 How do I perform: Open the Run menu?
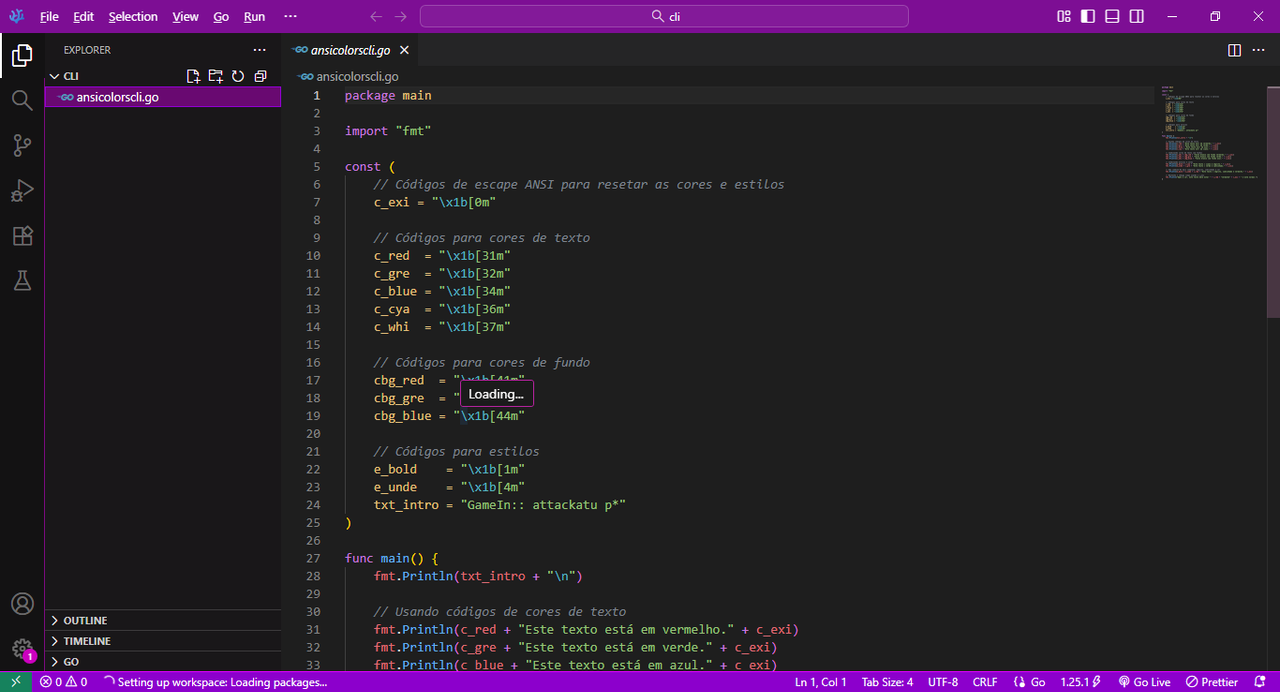point(254,17)
